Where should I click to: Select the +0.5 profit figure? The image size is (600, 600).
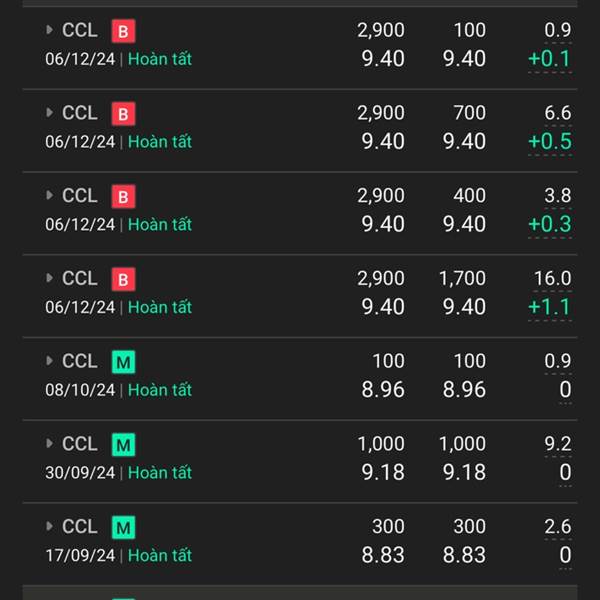pyautogui.click(x=549, y=141)
